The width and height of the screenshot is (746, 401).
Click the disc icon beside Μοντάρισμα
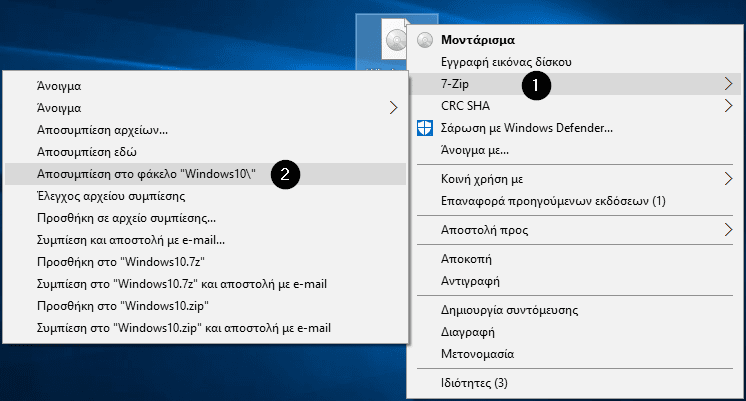click(x=425, y=40)
